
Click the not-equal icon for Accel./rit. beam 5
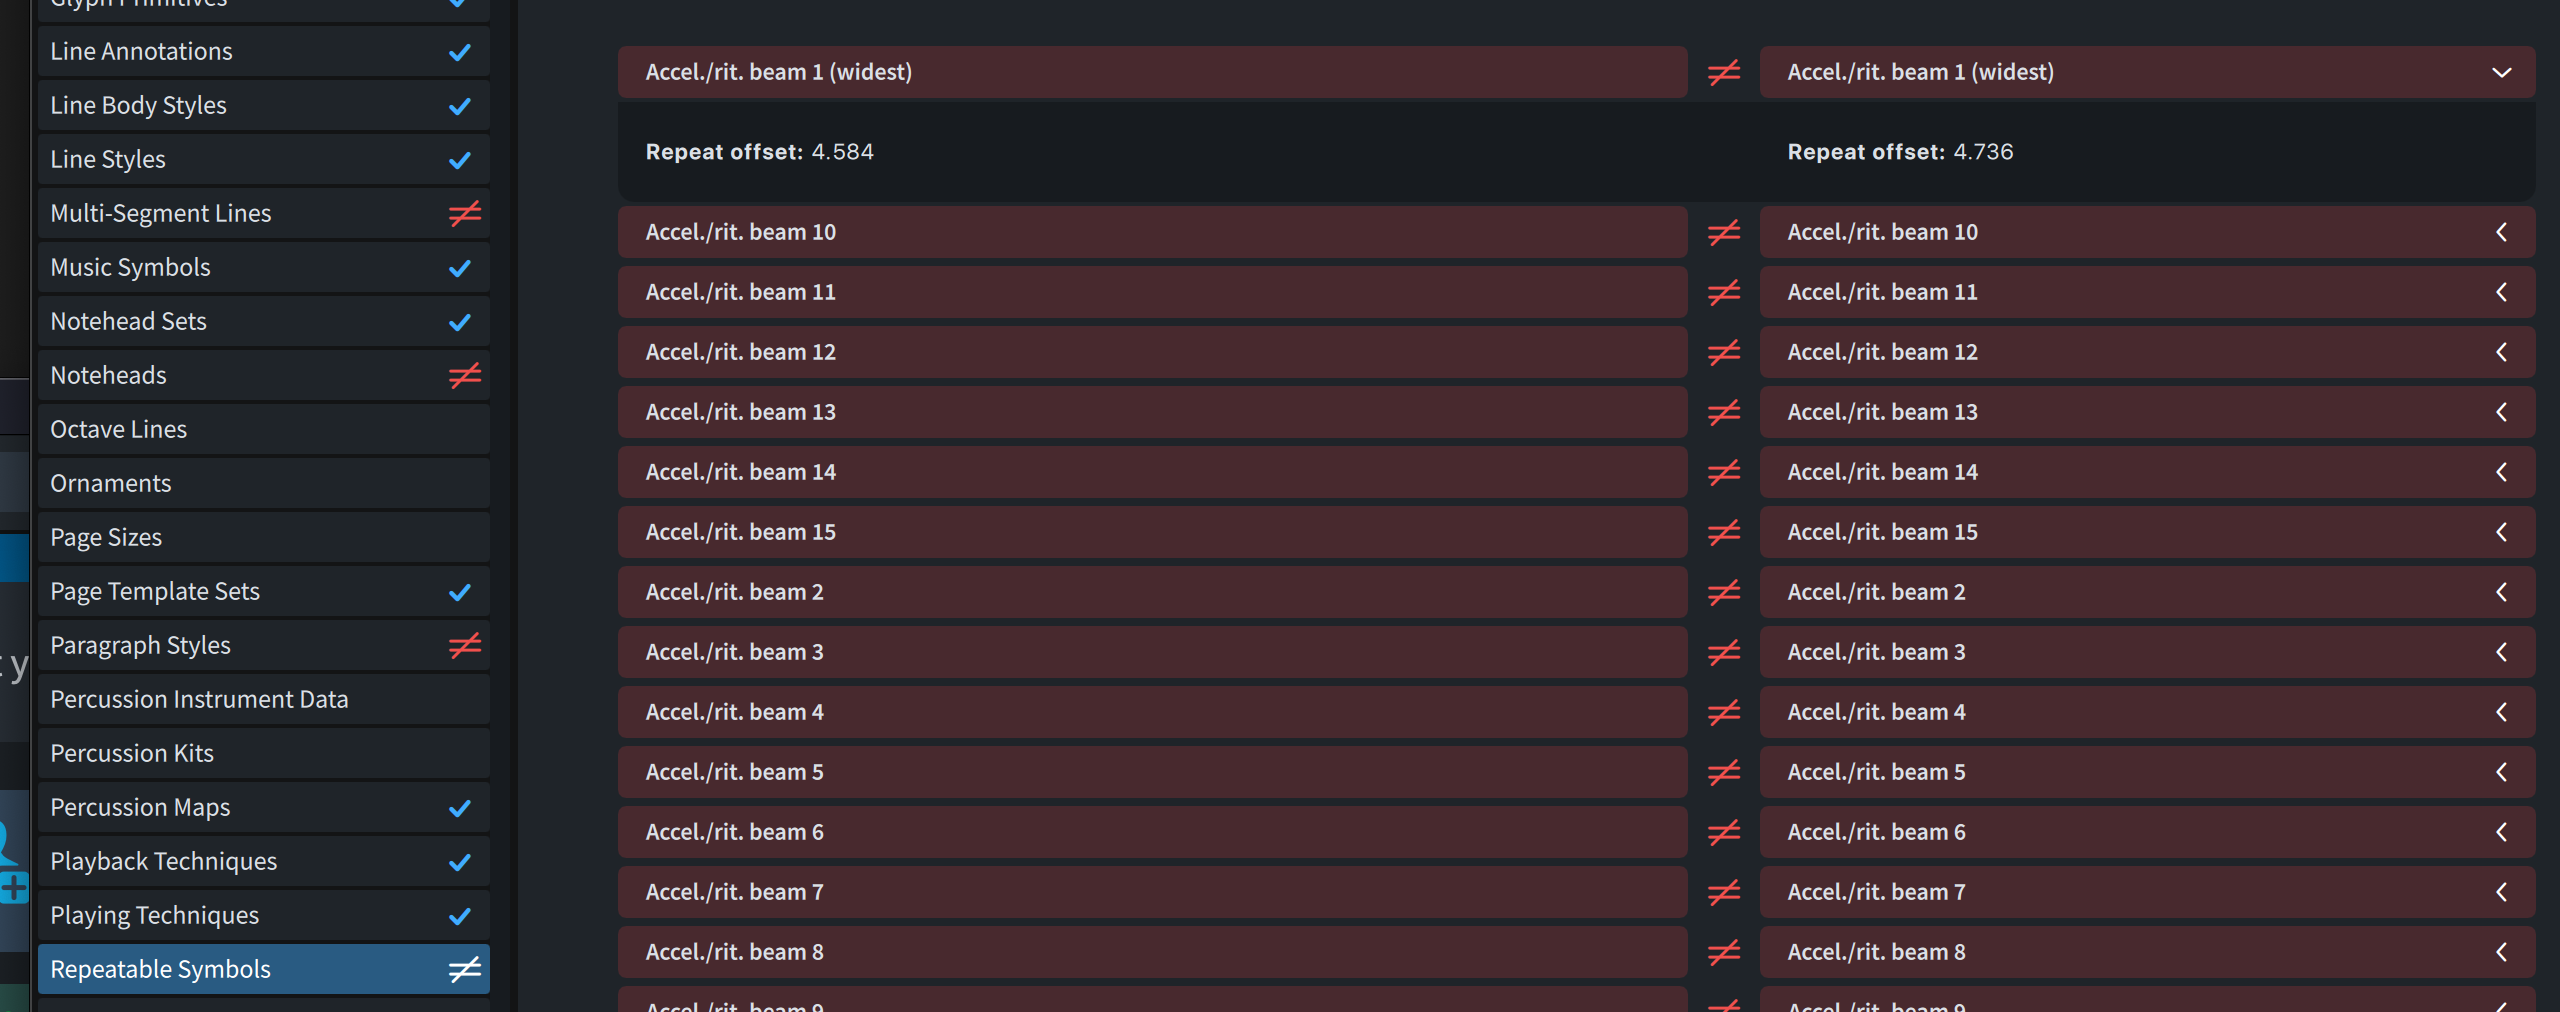pyautogui.click(x=1723, y=772)
